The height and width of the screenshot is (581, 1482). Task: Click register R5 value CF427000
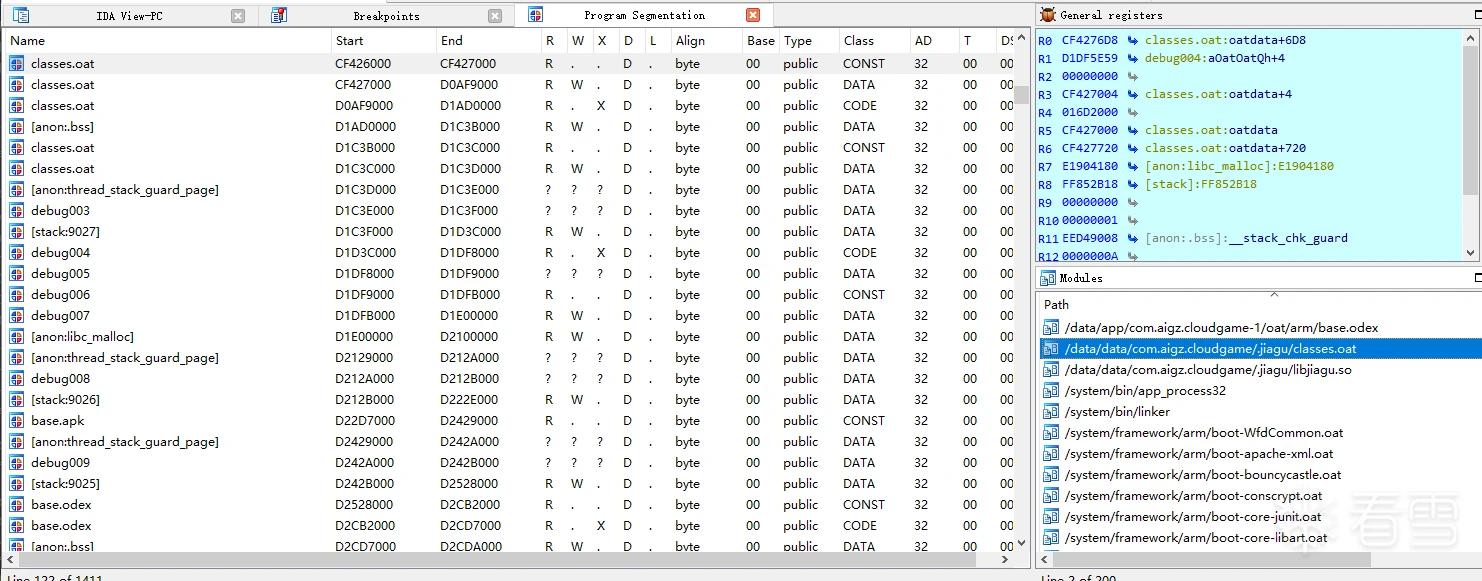pos(1090,130)
